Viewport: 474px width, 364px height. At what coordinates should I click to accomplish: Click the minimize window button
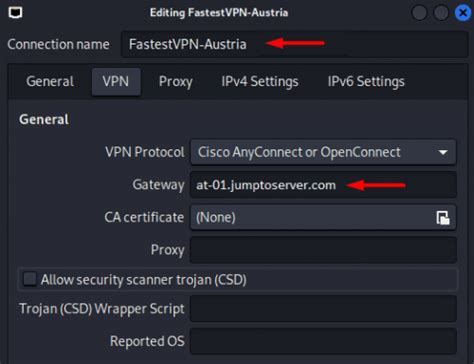419,13
